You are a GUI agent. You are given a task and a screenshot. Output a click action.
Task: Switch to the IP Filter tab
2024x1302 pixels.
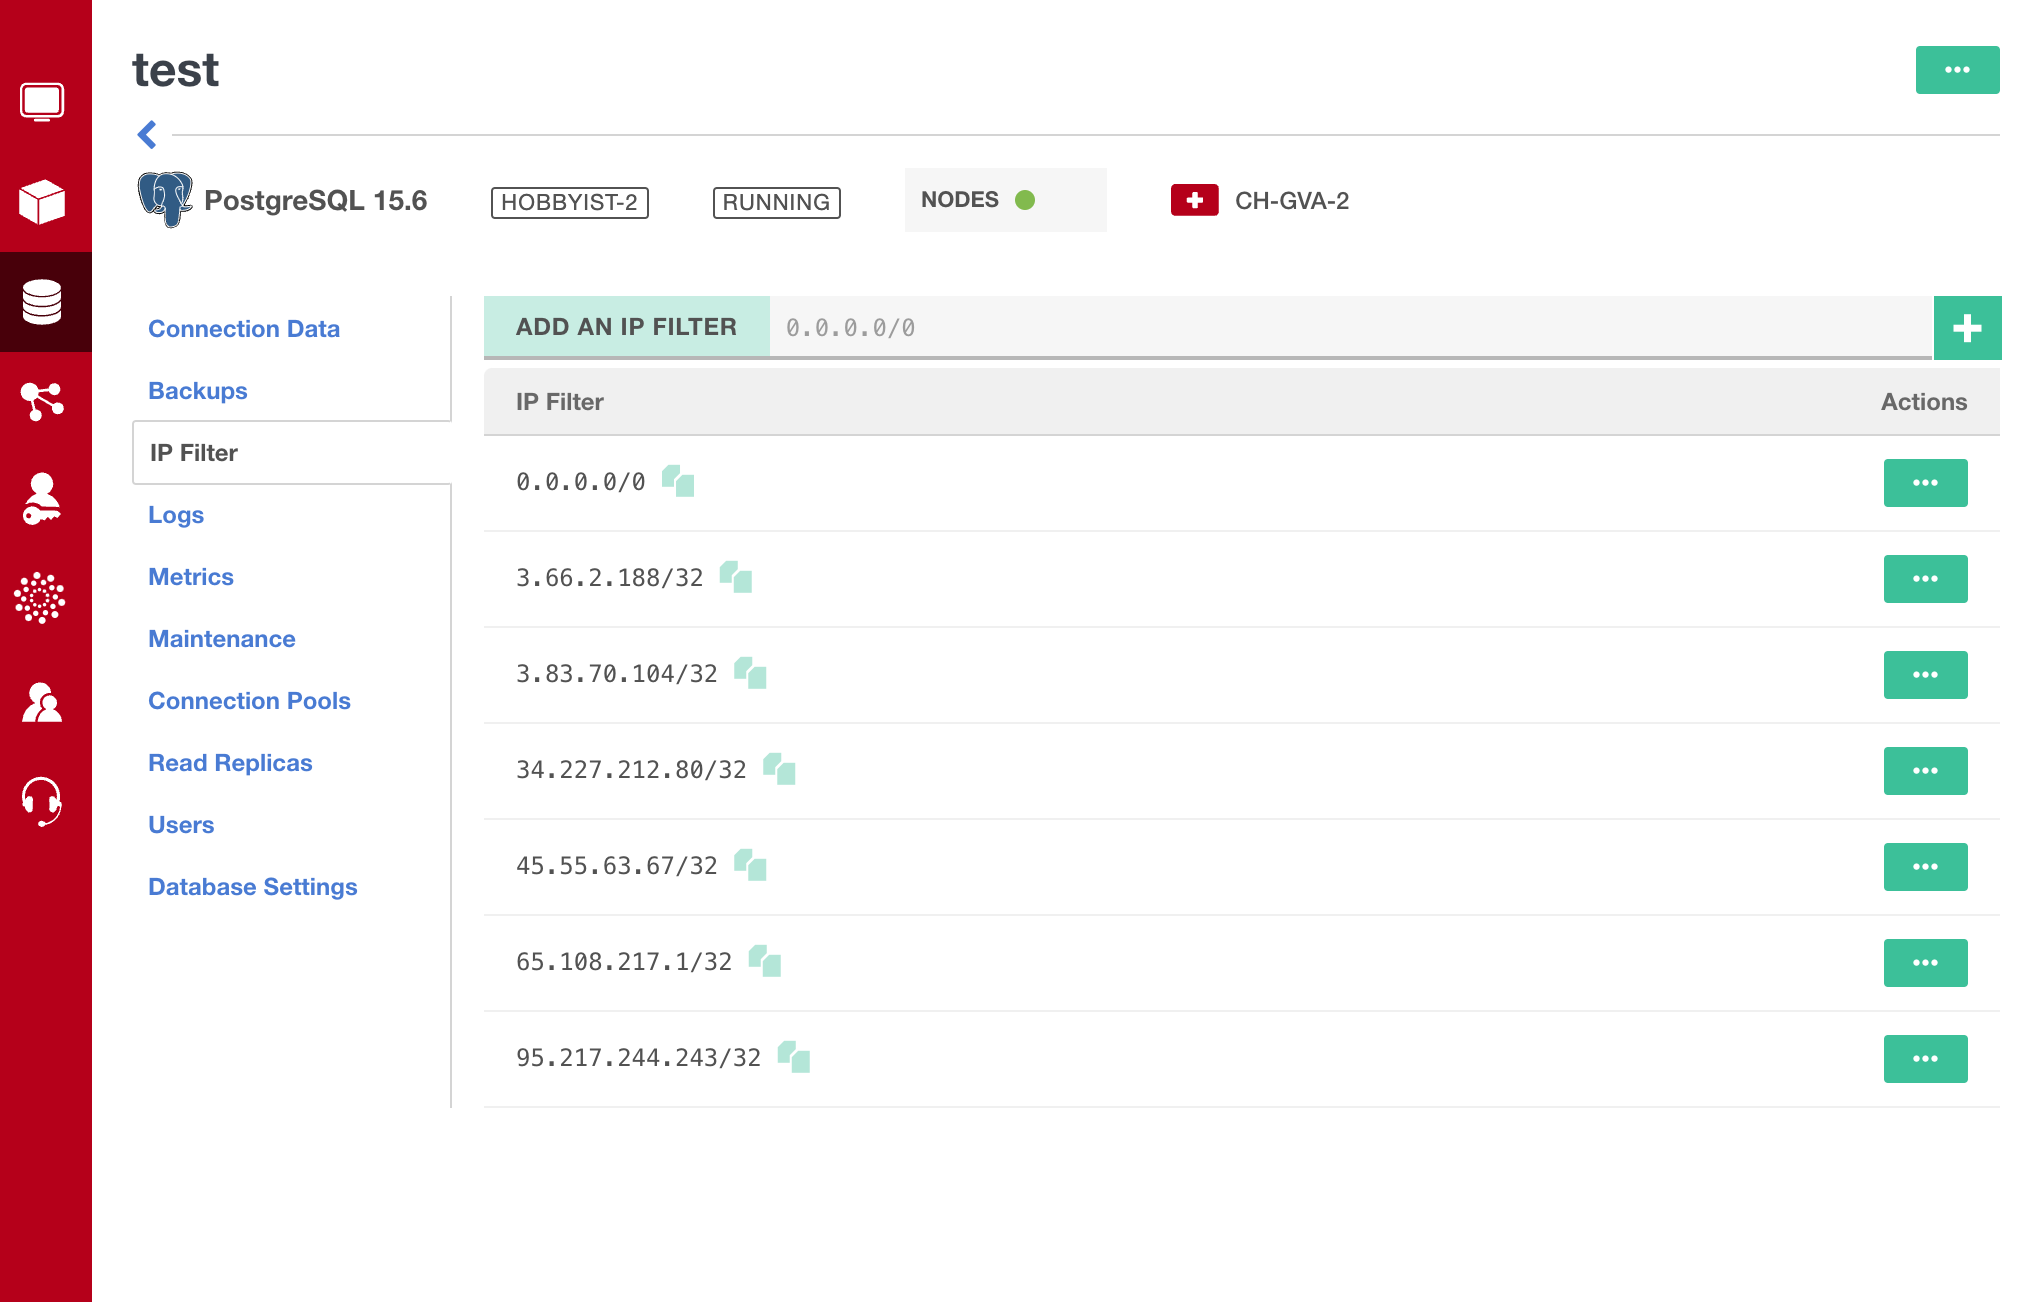point(193,452)
